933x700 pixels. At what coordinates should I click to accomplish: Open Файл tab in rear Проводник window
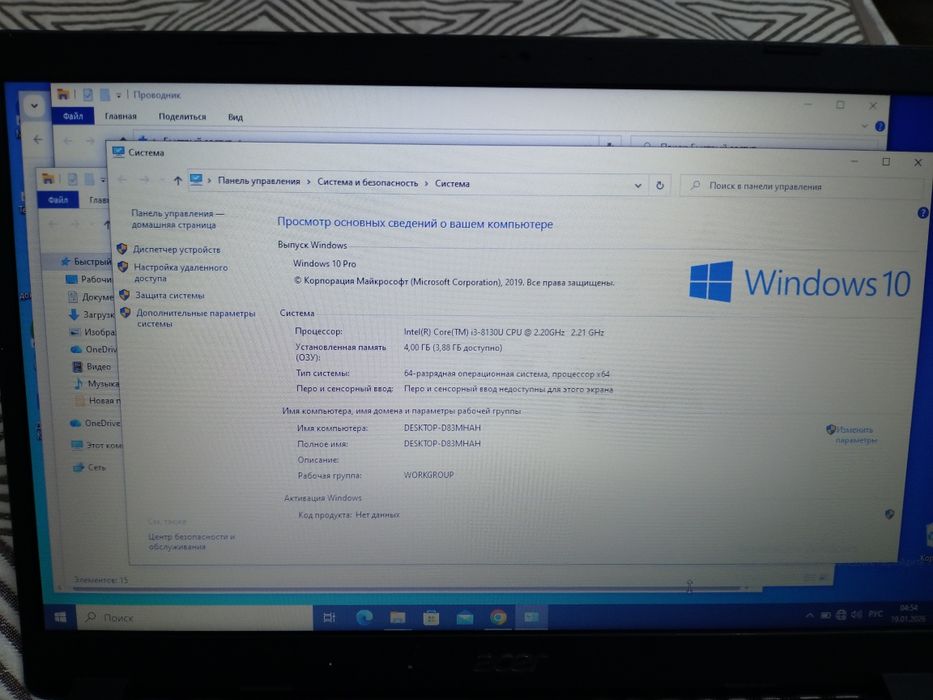click(73, 116)
